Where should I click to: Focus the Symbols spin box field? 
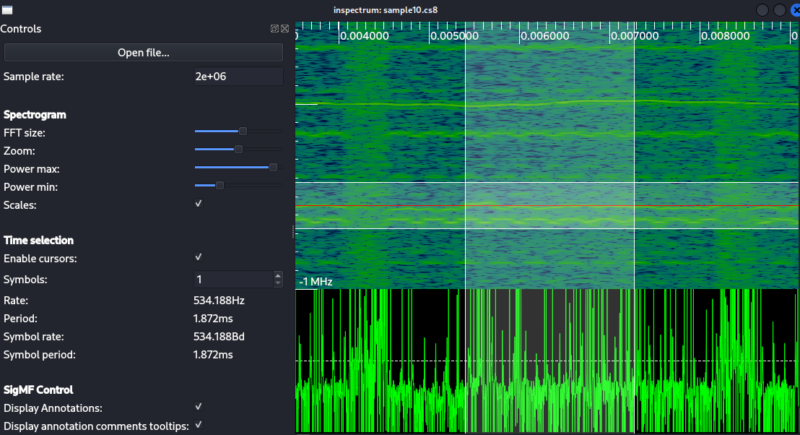[234, 279]
